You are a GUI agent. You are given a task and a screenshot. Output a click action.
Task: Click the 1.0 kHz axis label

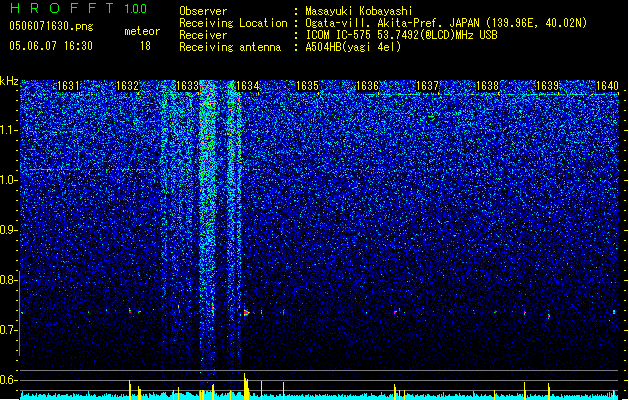tap(9, 180)
